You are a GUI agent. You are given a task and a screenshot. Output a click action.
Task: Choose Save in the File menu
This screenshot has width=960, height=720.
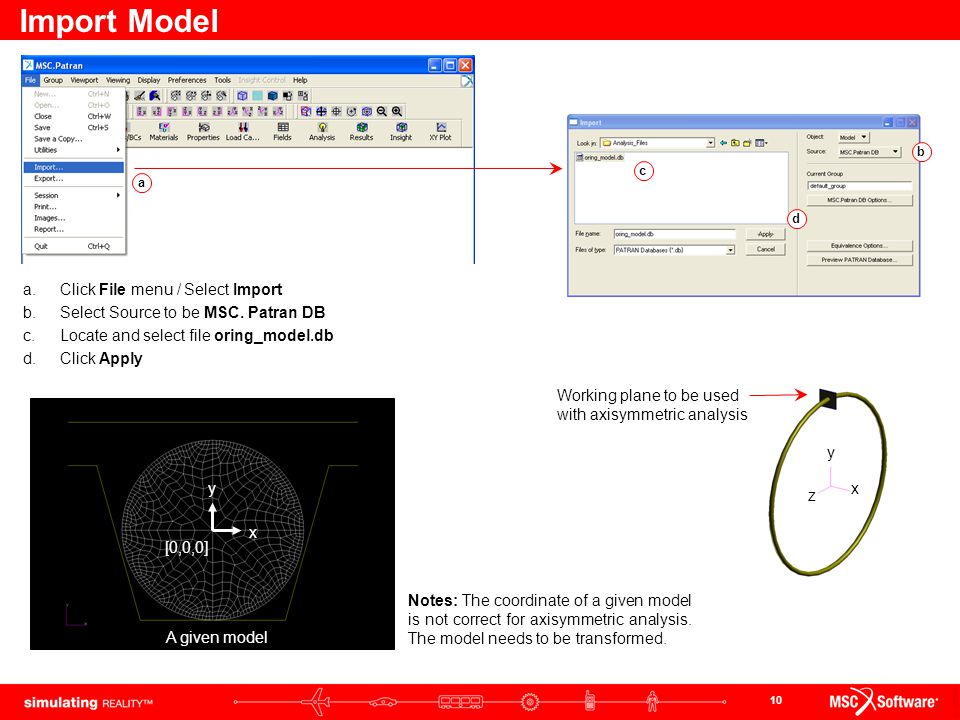(73, 127)
